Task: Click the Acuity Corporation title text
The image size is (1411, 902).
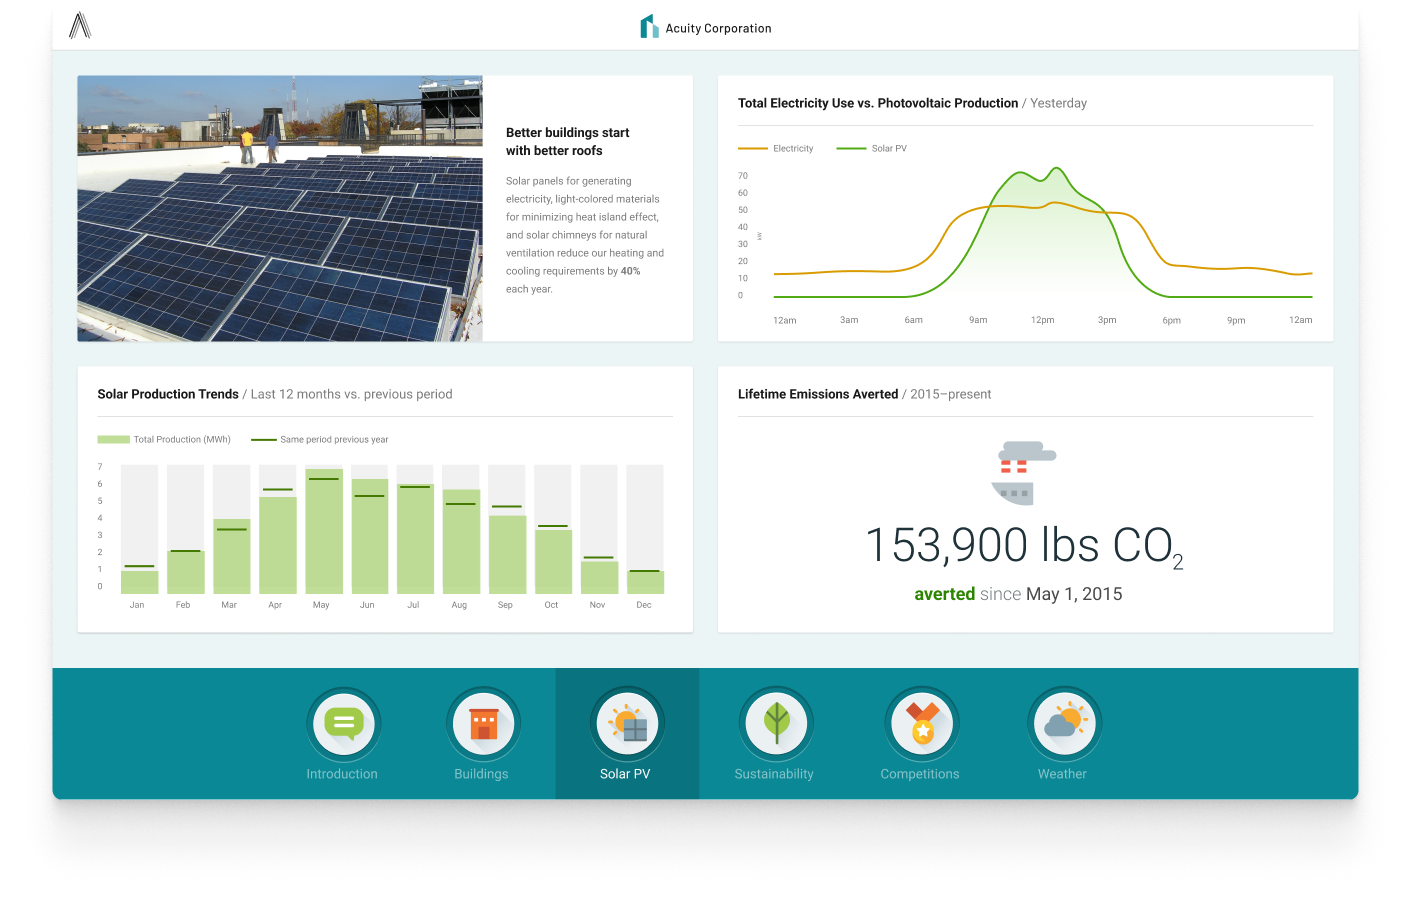Action: tap(718, 29)
